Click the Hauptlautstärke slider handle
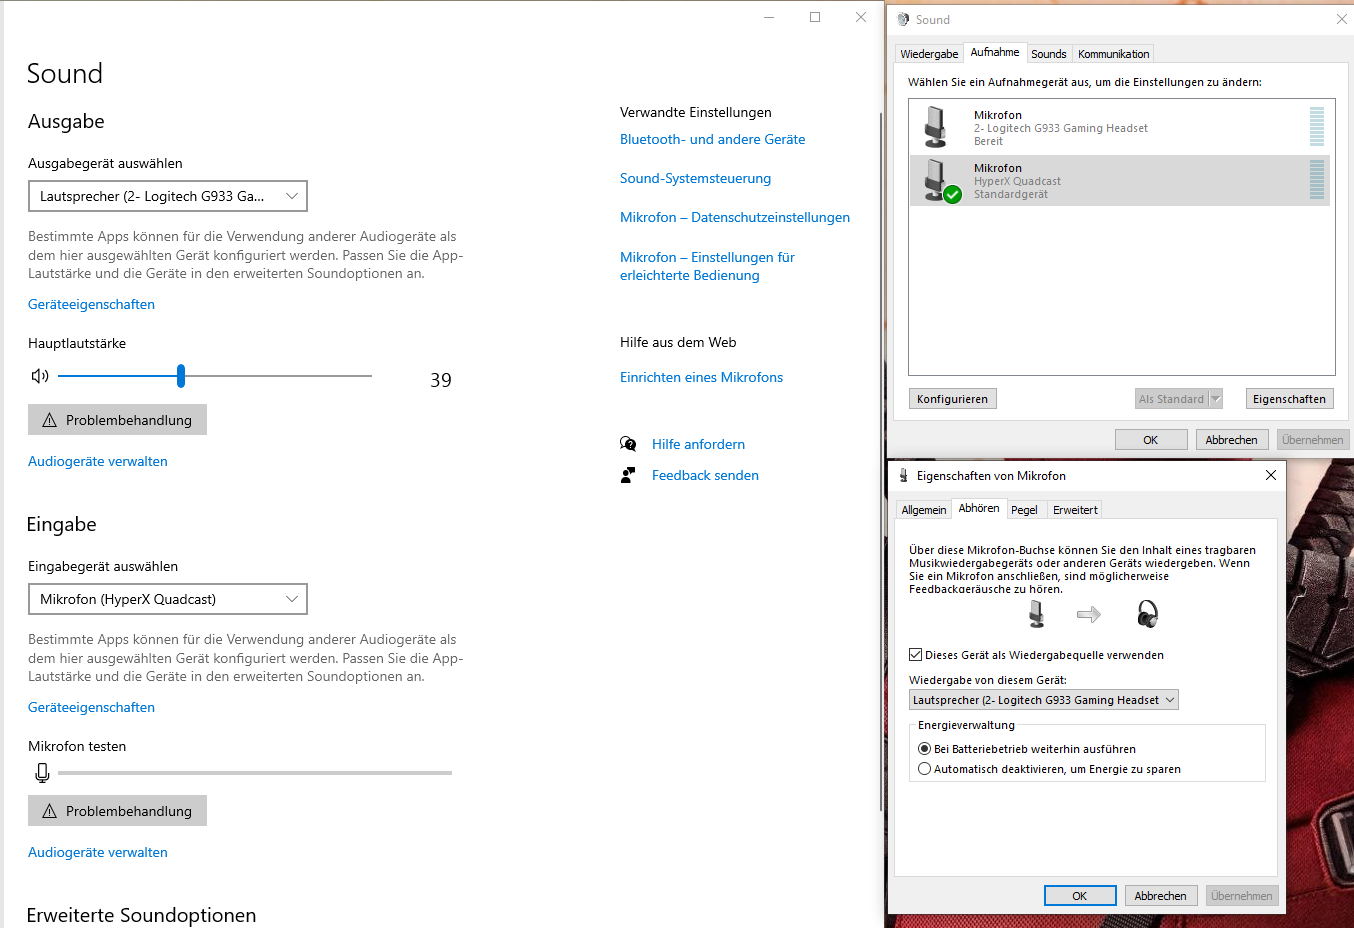1354x928 pixels. click(181, 376)
